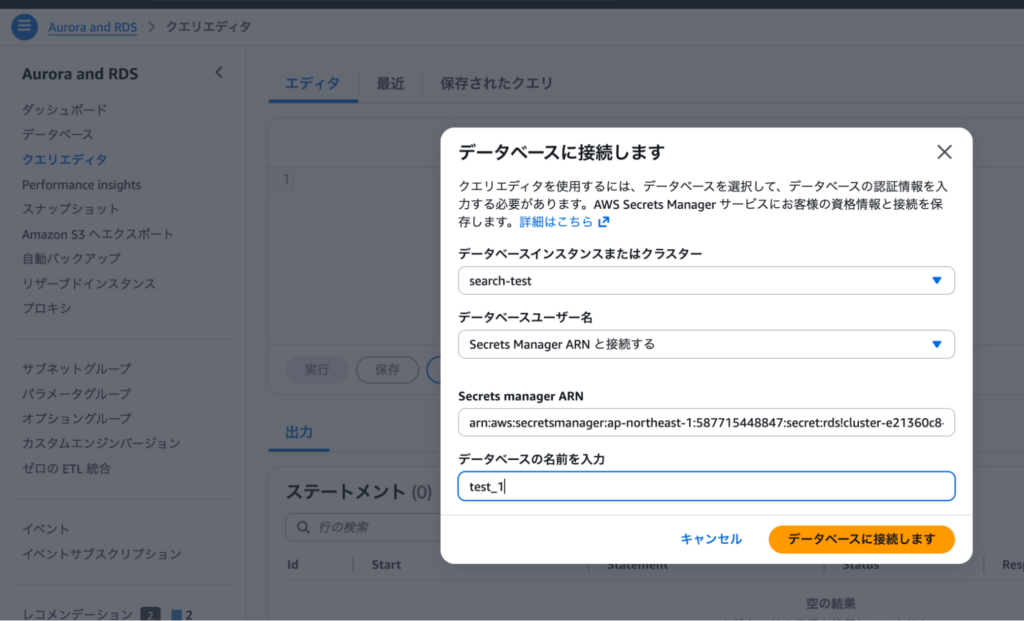Collapse the Aurora and RDS sidebar
This screenshot has width=1024, height=621.
point(219,72)
